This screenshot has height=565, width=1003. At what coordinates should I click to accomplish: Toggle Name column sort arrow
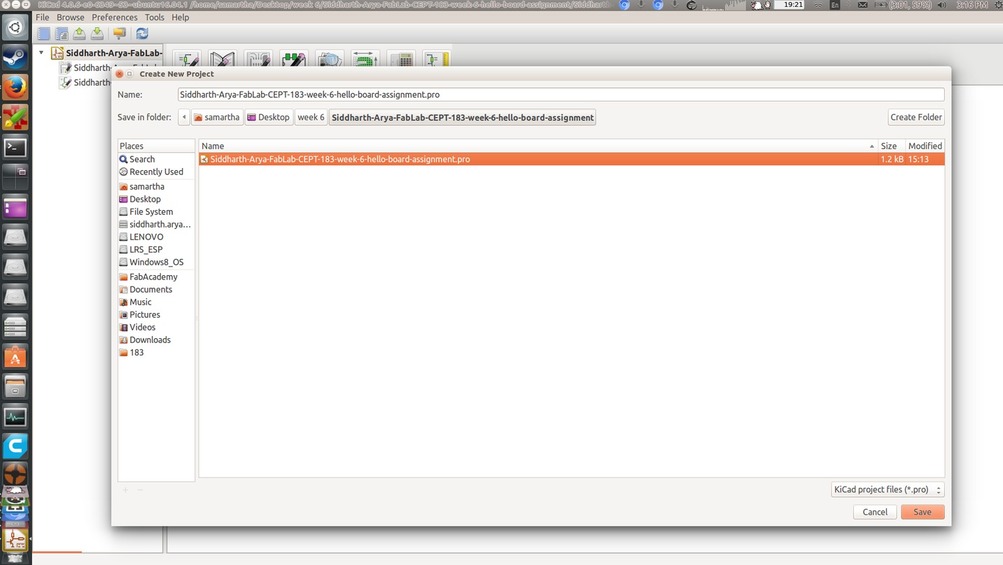click(871, 147)
